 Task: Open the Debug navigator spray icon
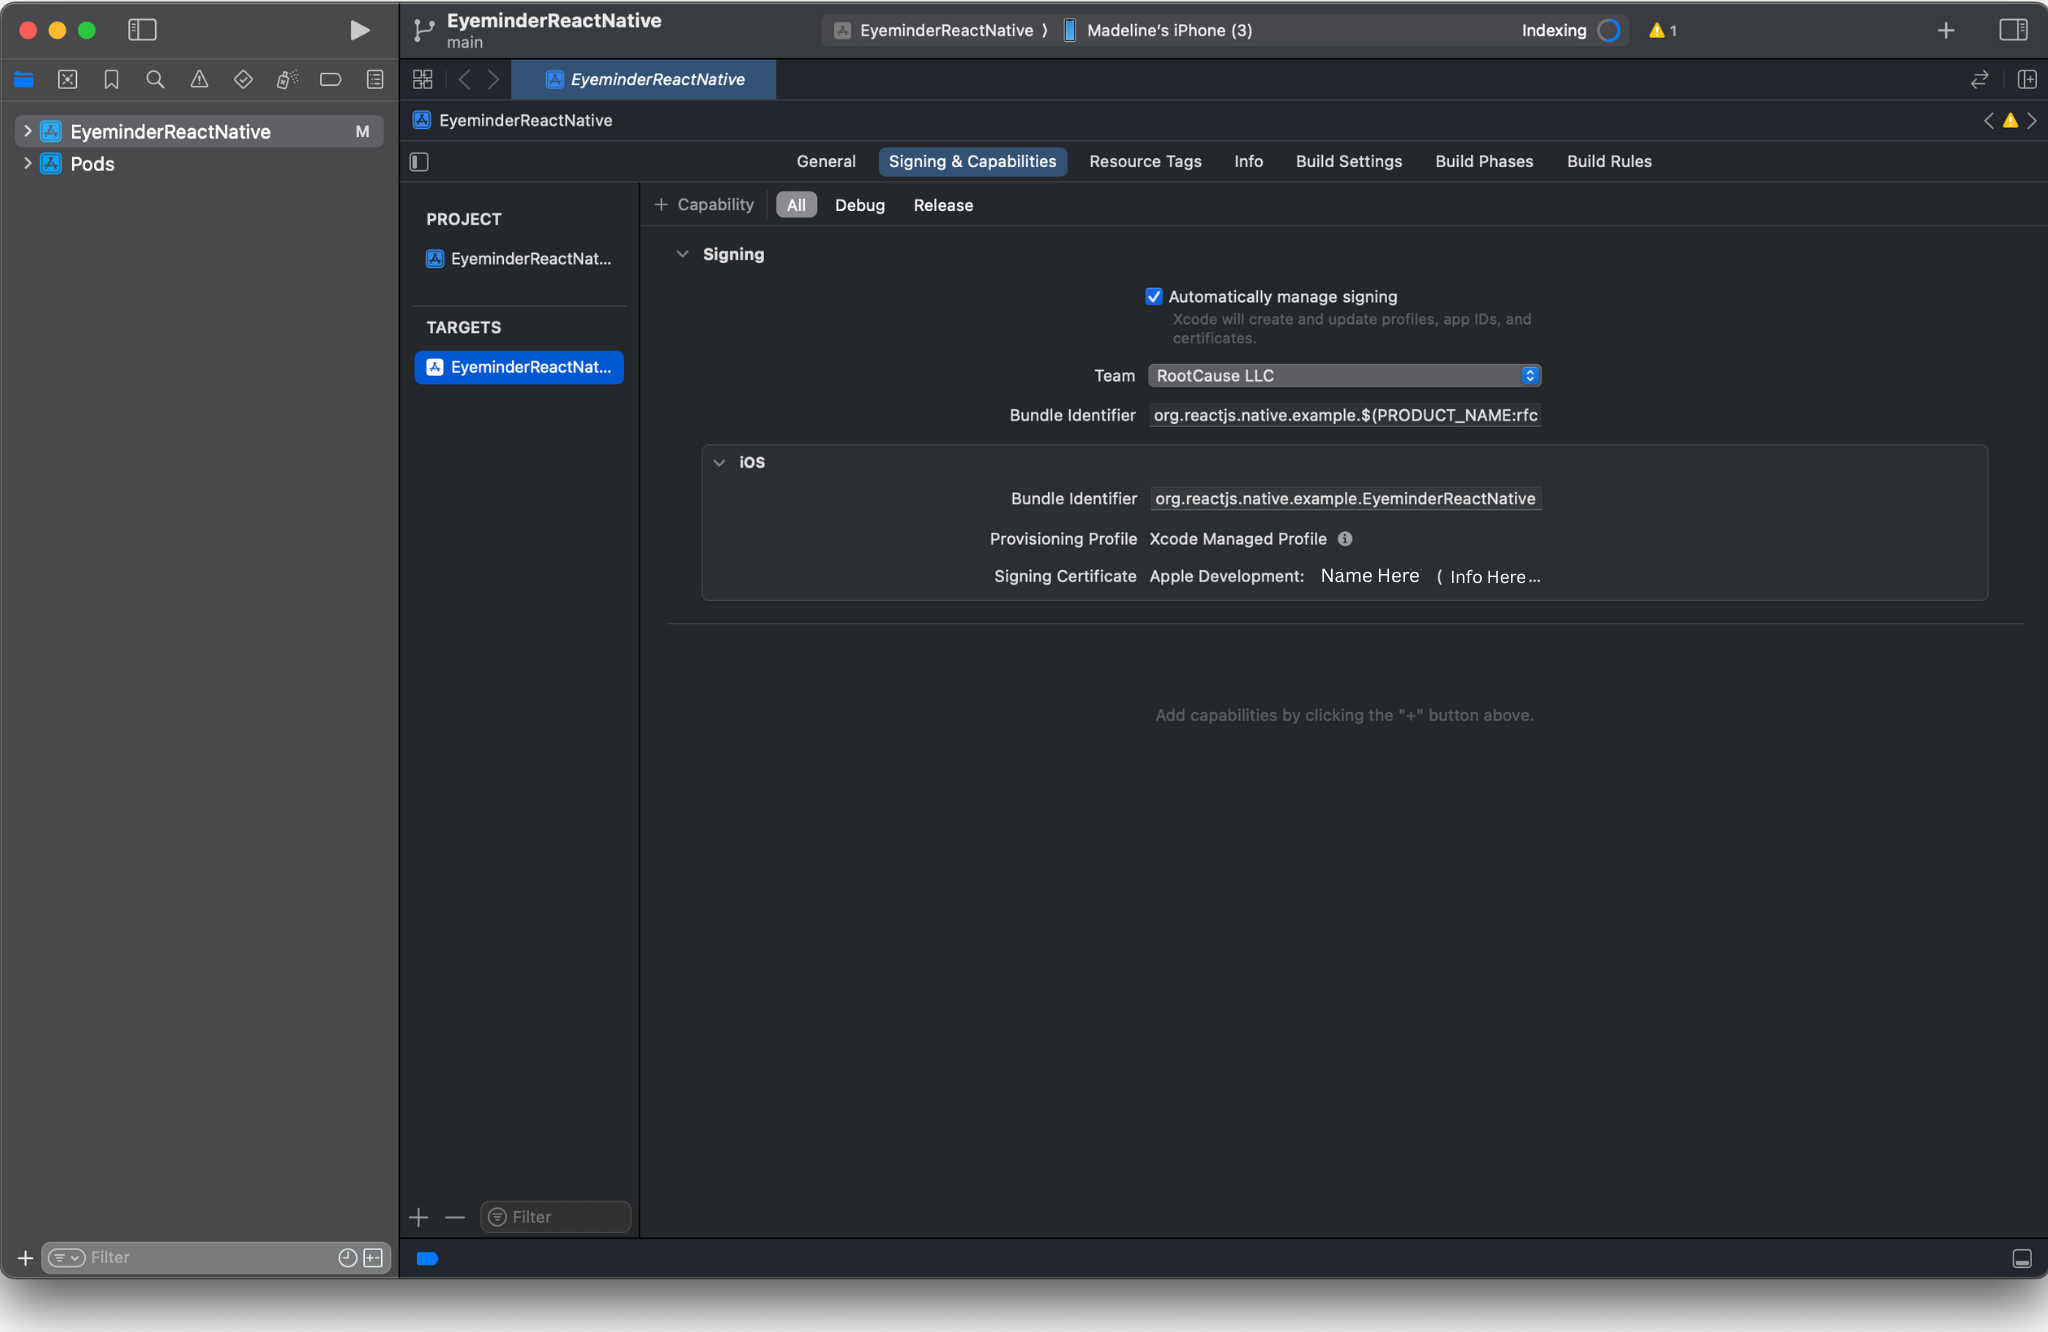point(287,79)
